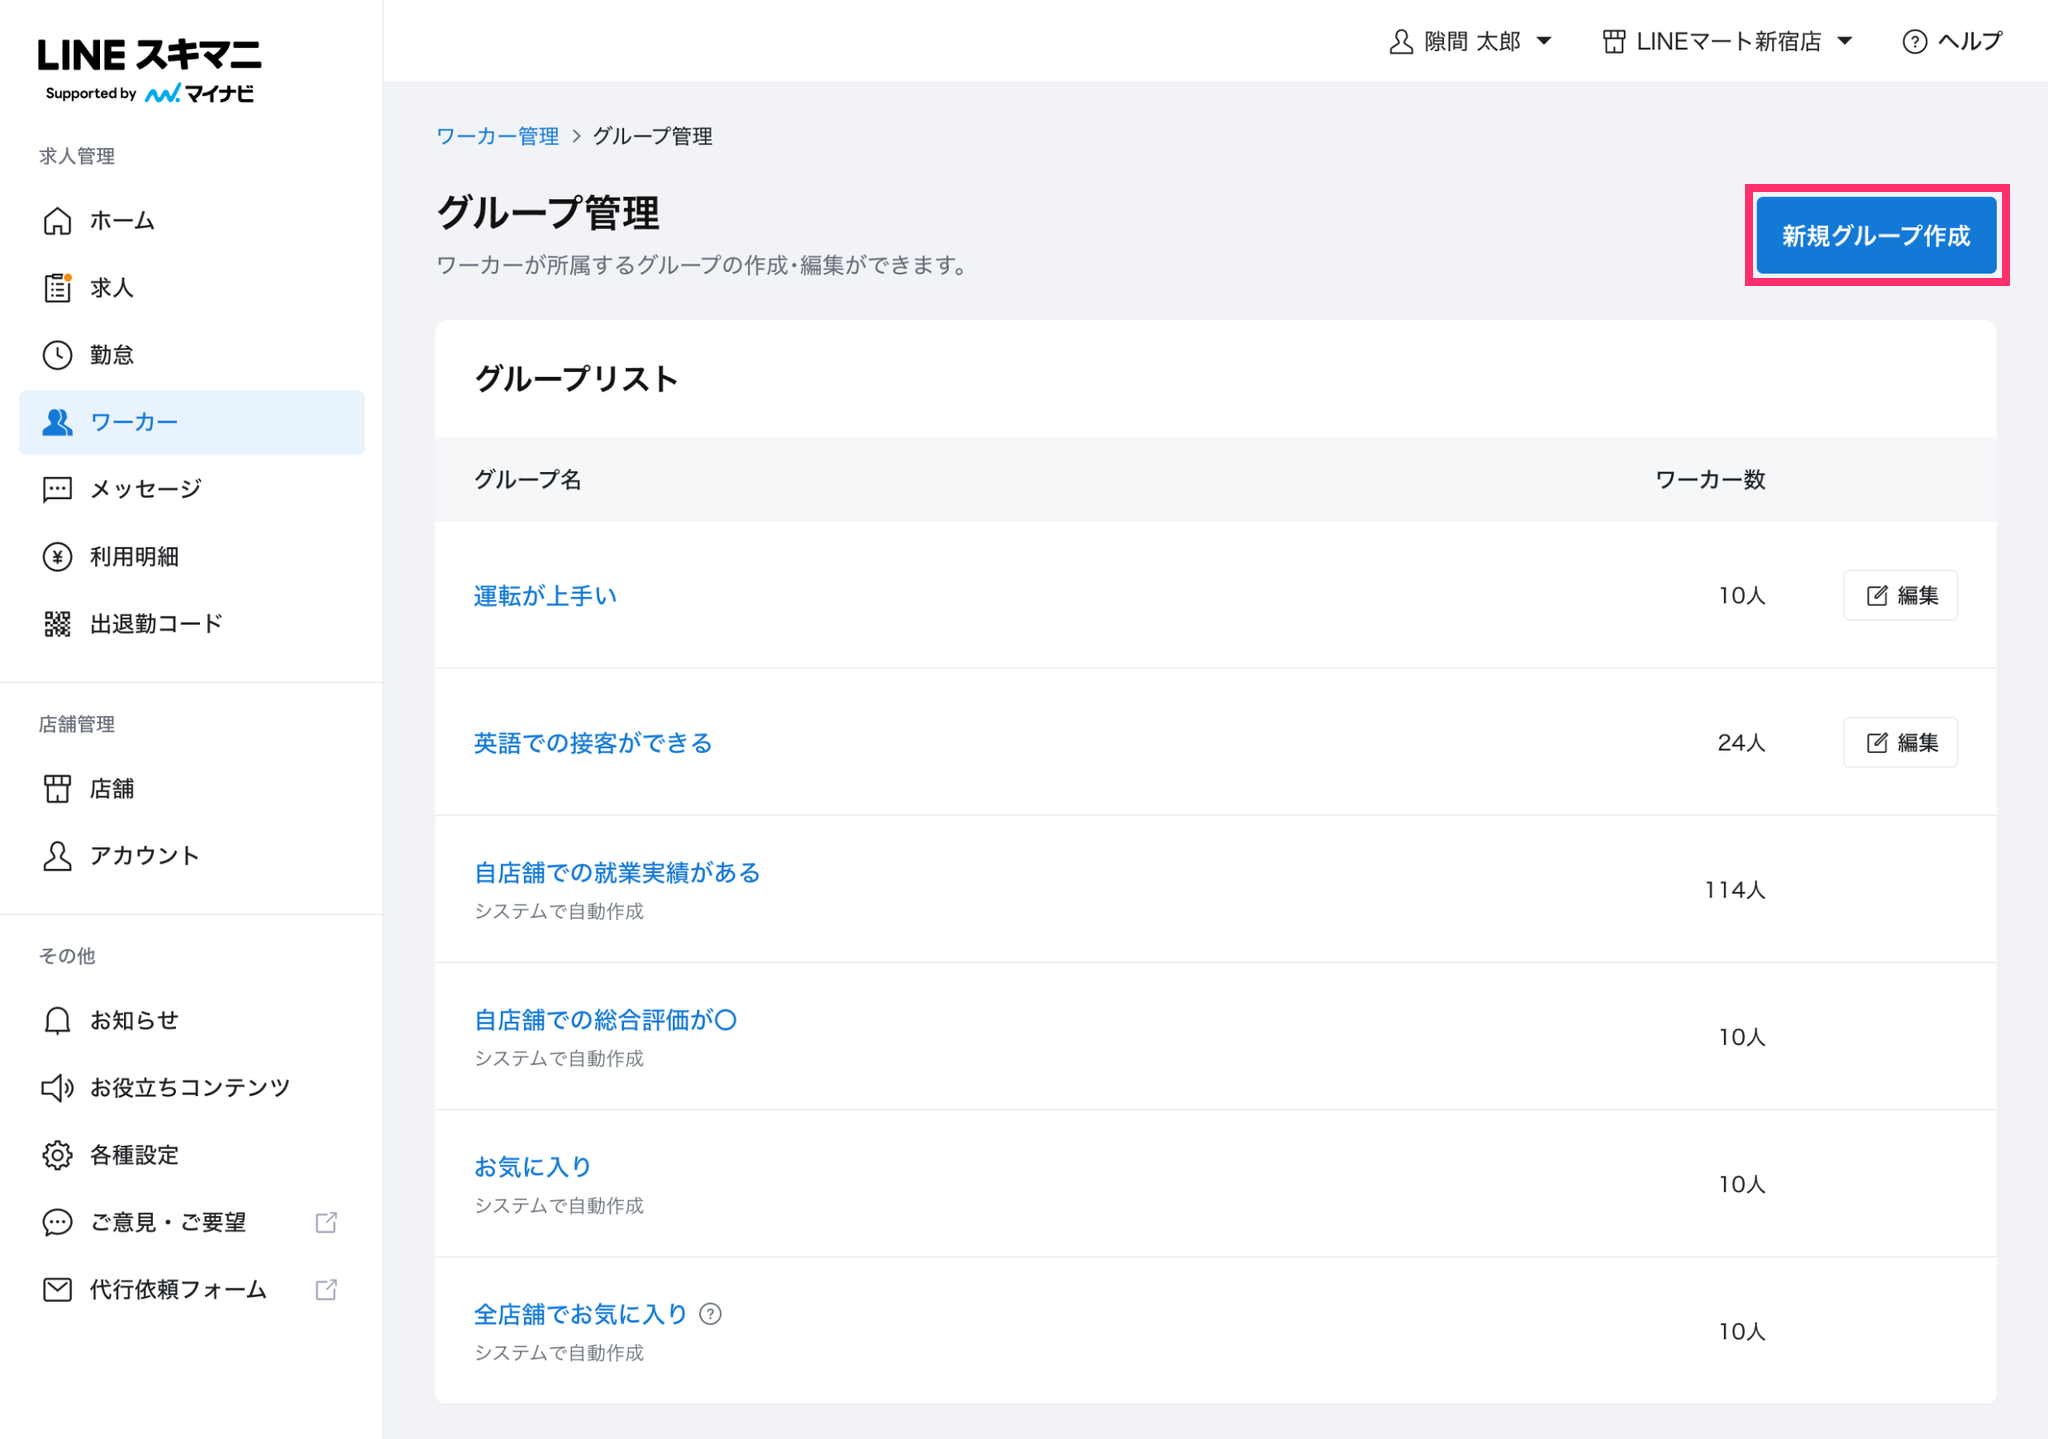Click help icon beside 全店舗でお気に入り
The height and width of the screenshot is (1439, 2048).
click(711, 1314)
